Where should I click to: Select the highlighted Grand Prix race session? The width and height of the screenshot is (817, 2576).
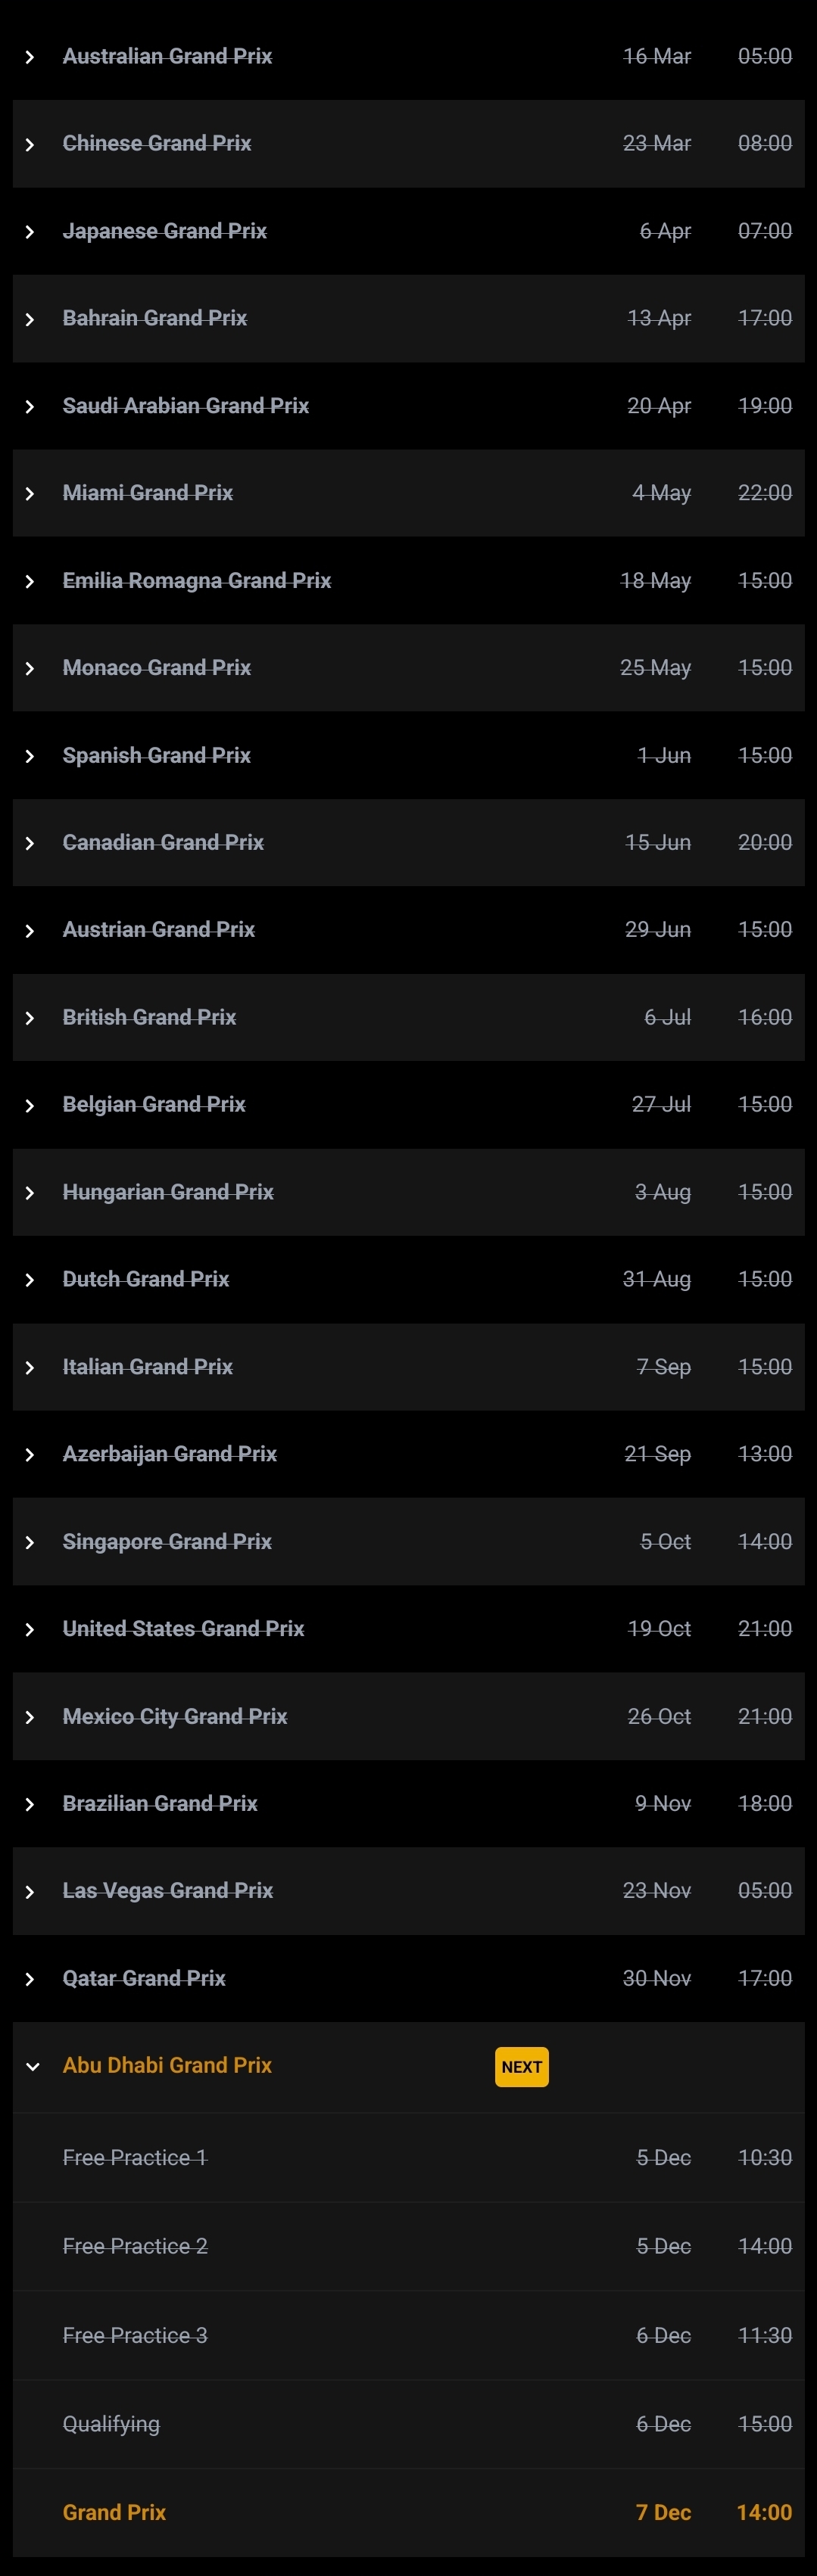click(x=114, y=2512)
